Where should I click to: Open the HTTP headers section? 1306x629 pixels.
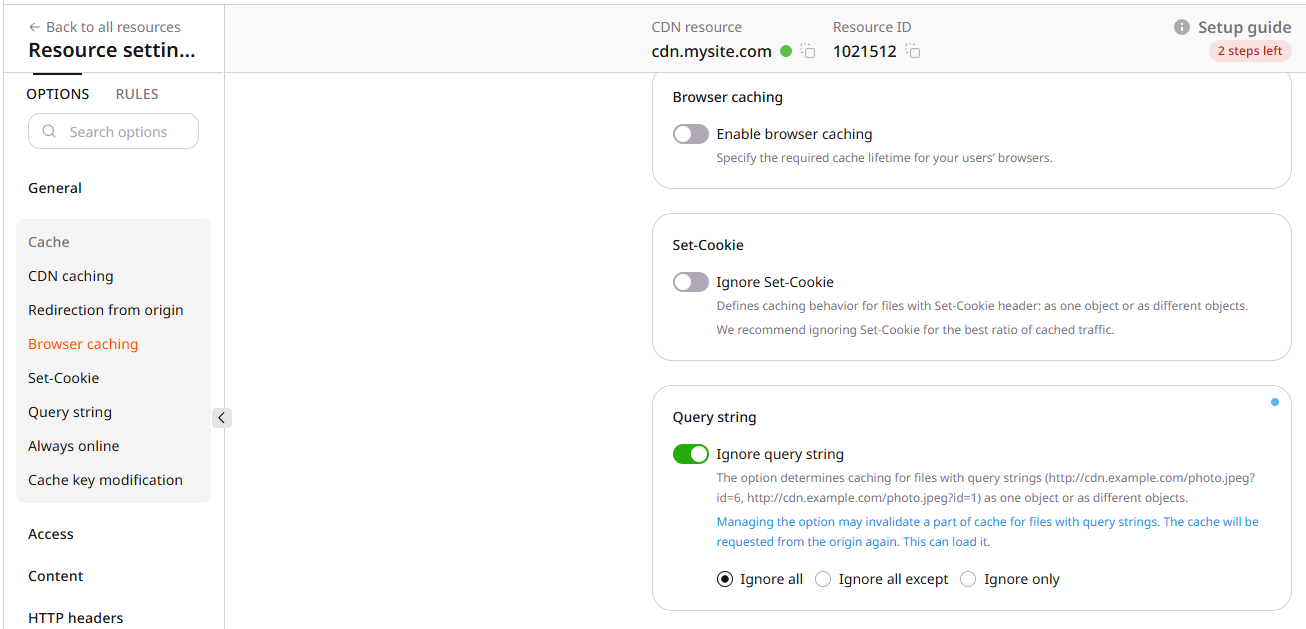(76, 618)
